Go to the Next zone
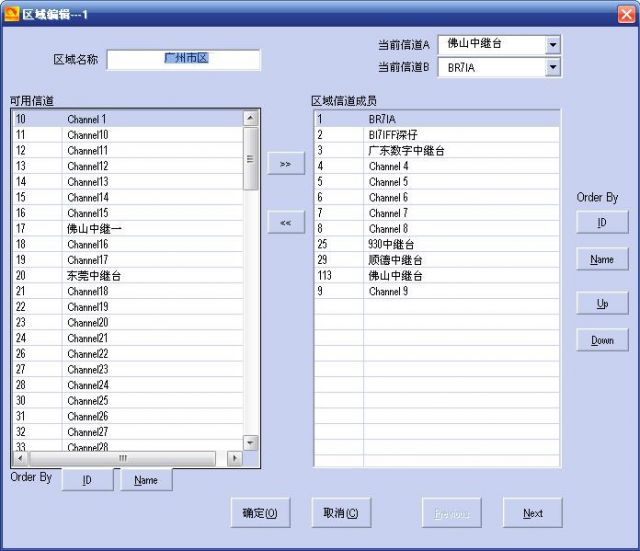Image resolution: width=640 pixels, height=551 pixels. [x=532, y=513]
